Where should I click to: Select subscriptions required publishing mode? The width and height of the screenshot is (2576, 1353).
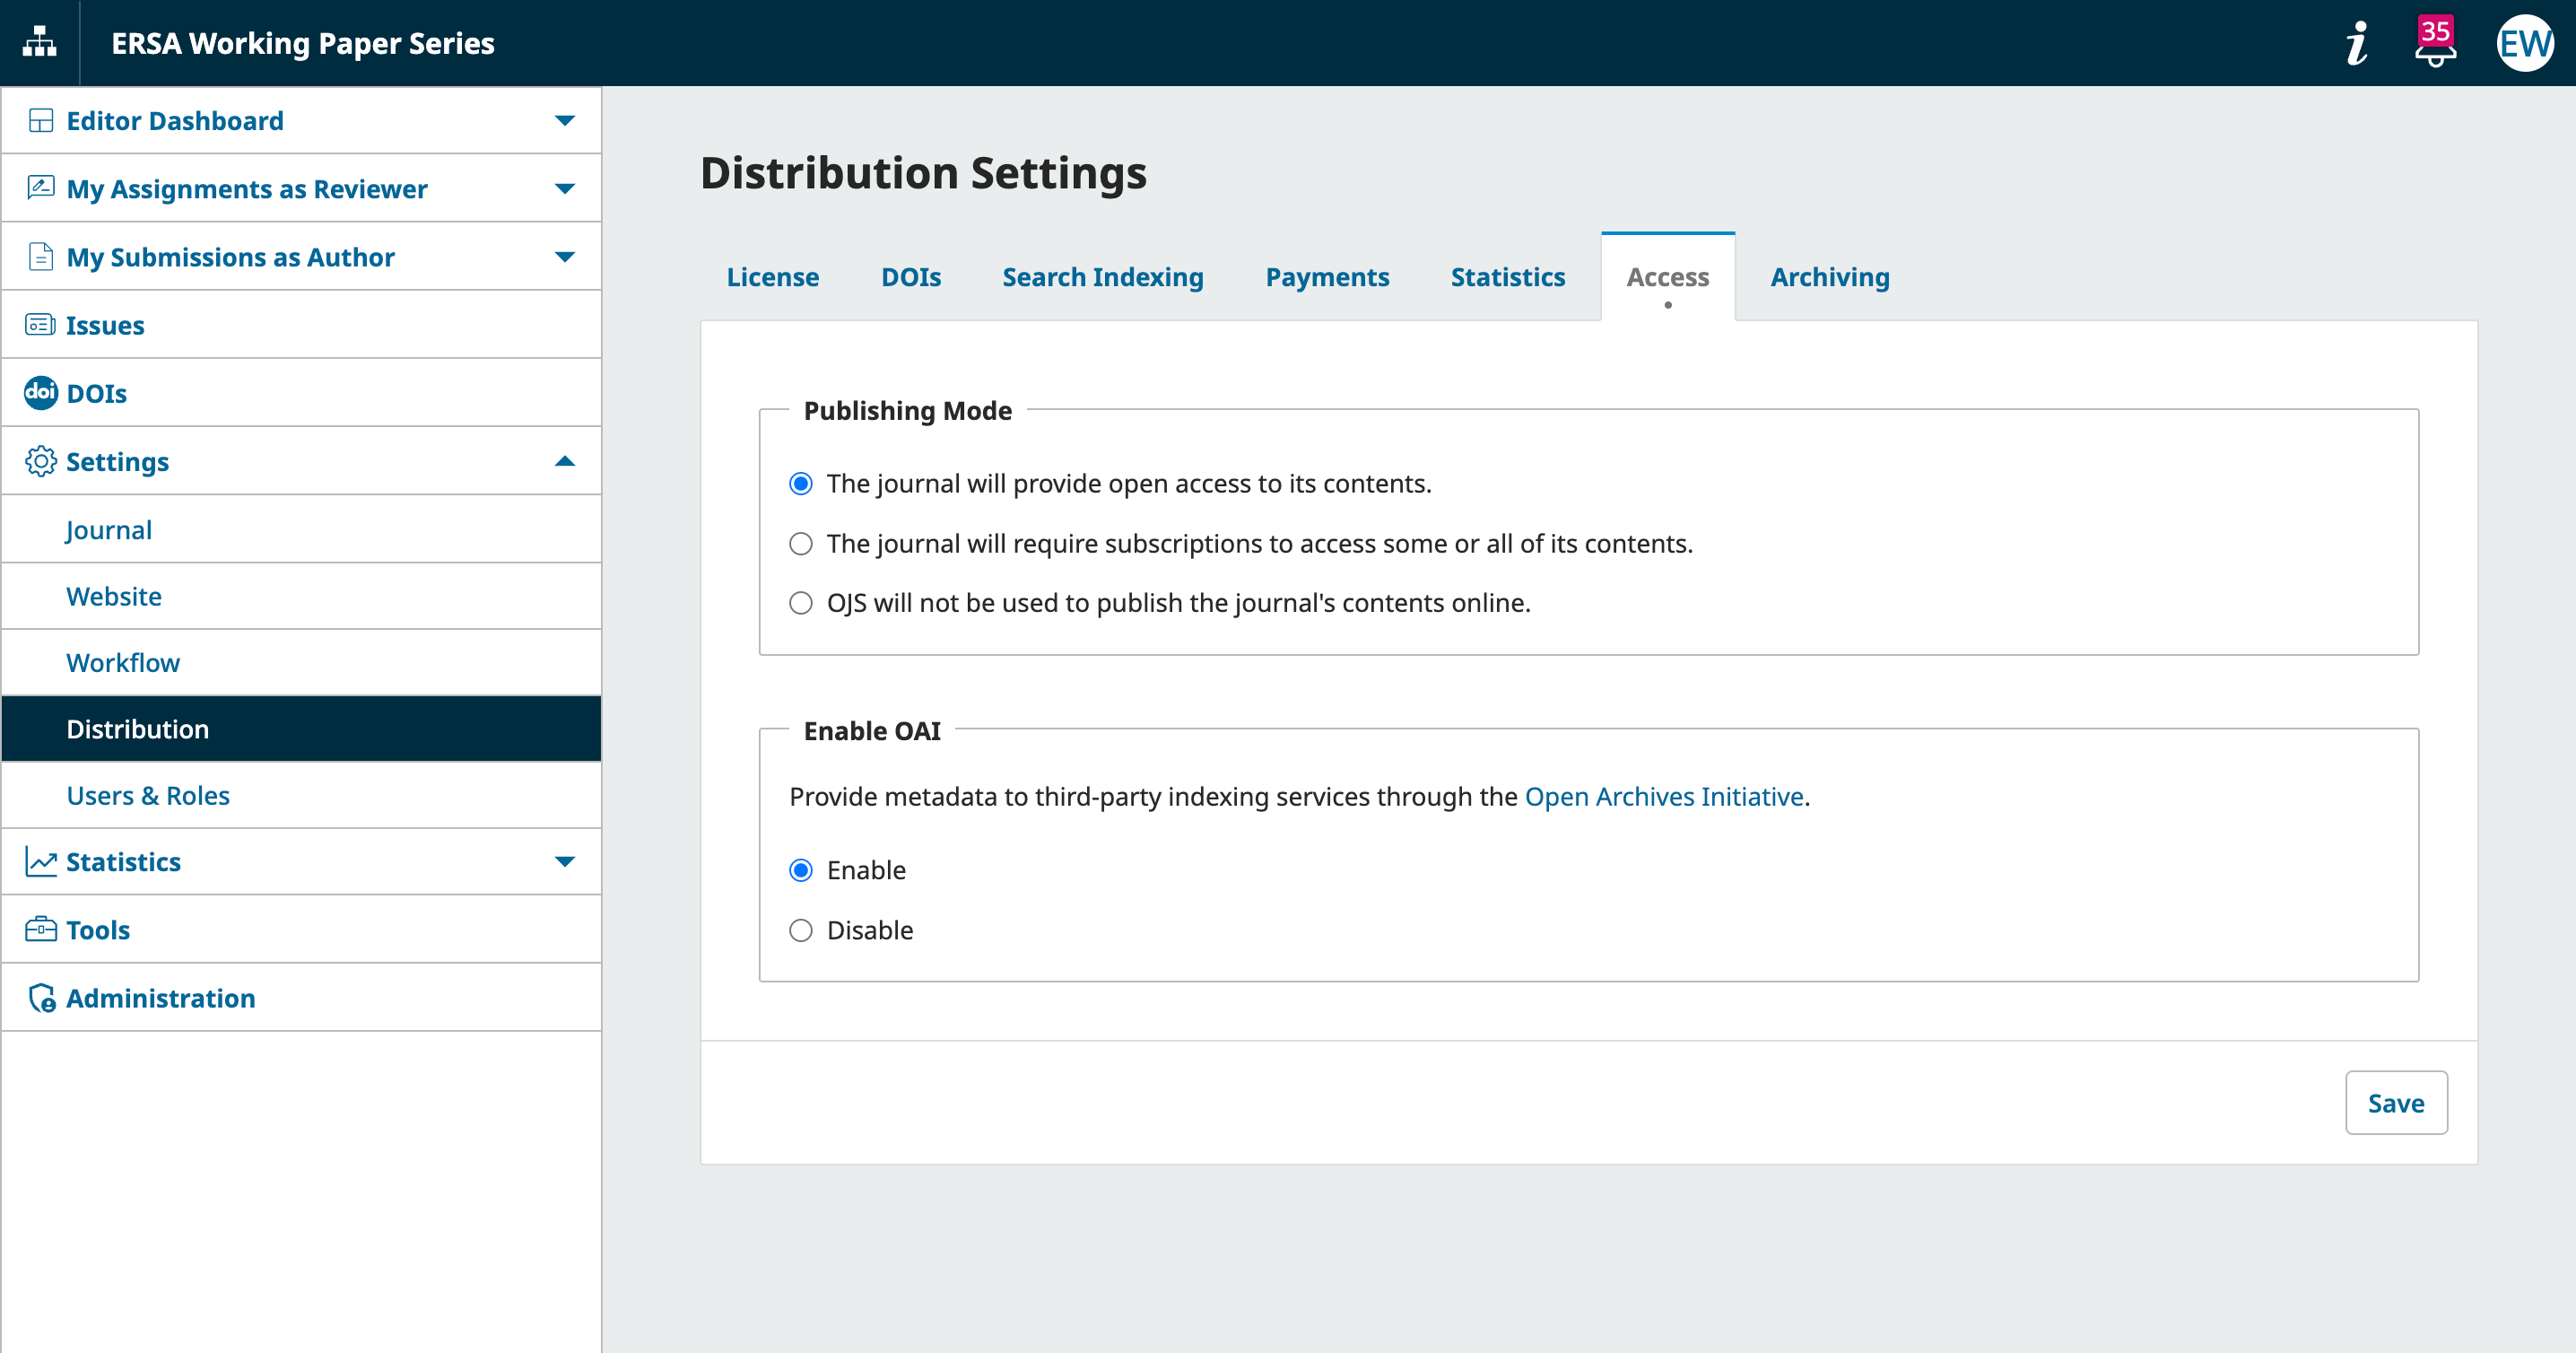pyautogui.click(x=801, y=544)
